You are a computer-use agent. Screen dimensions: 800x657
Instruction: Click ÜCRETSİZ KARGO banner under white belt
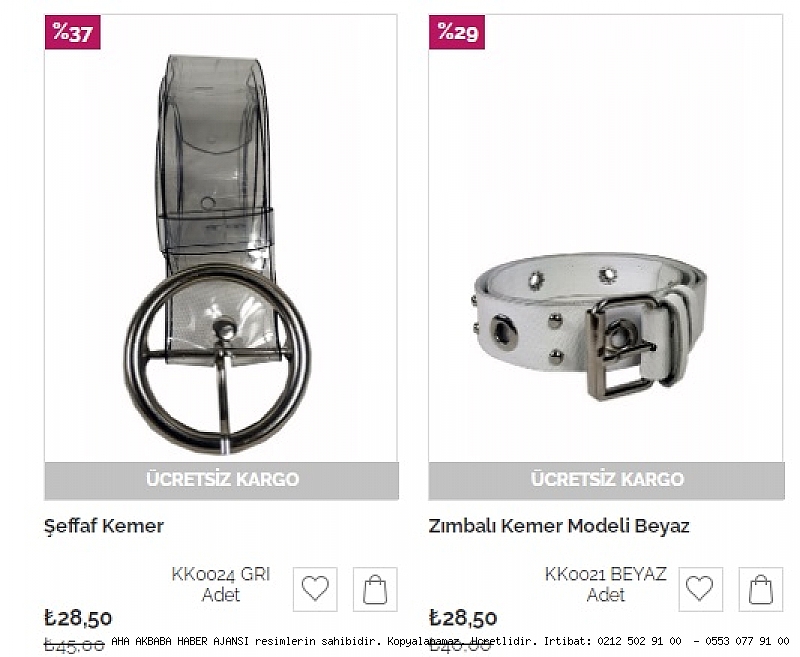[x=606, y=479]
